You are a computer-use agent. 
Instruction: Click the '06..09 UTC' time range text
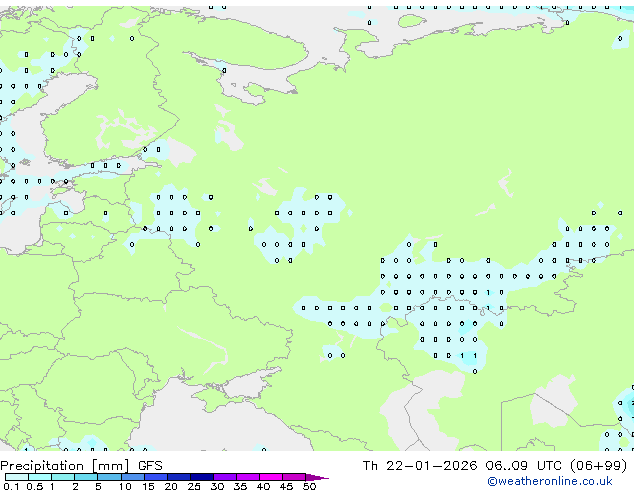[x=524, y=466]
